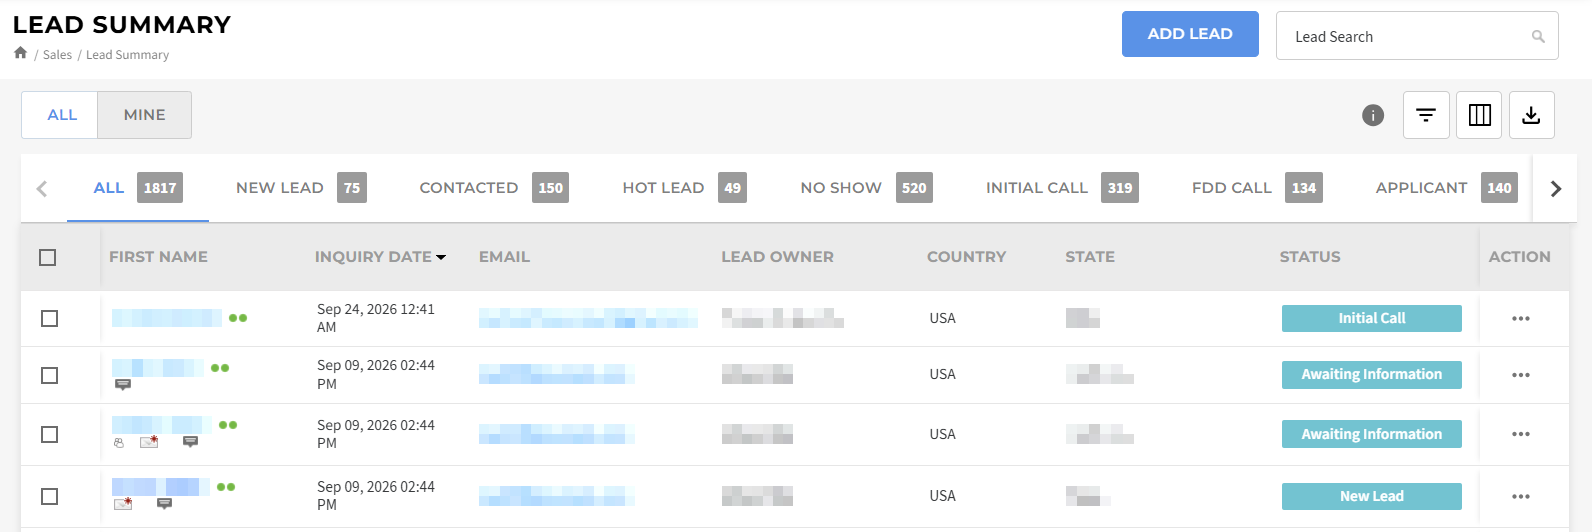
Task: Click comment icon in the New Lead row
Action: [165, 503]
